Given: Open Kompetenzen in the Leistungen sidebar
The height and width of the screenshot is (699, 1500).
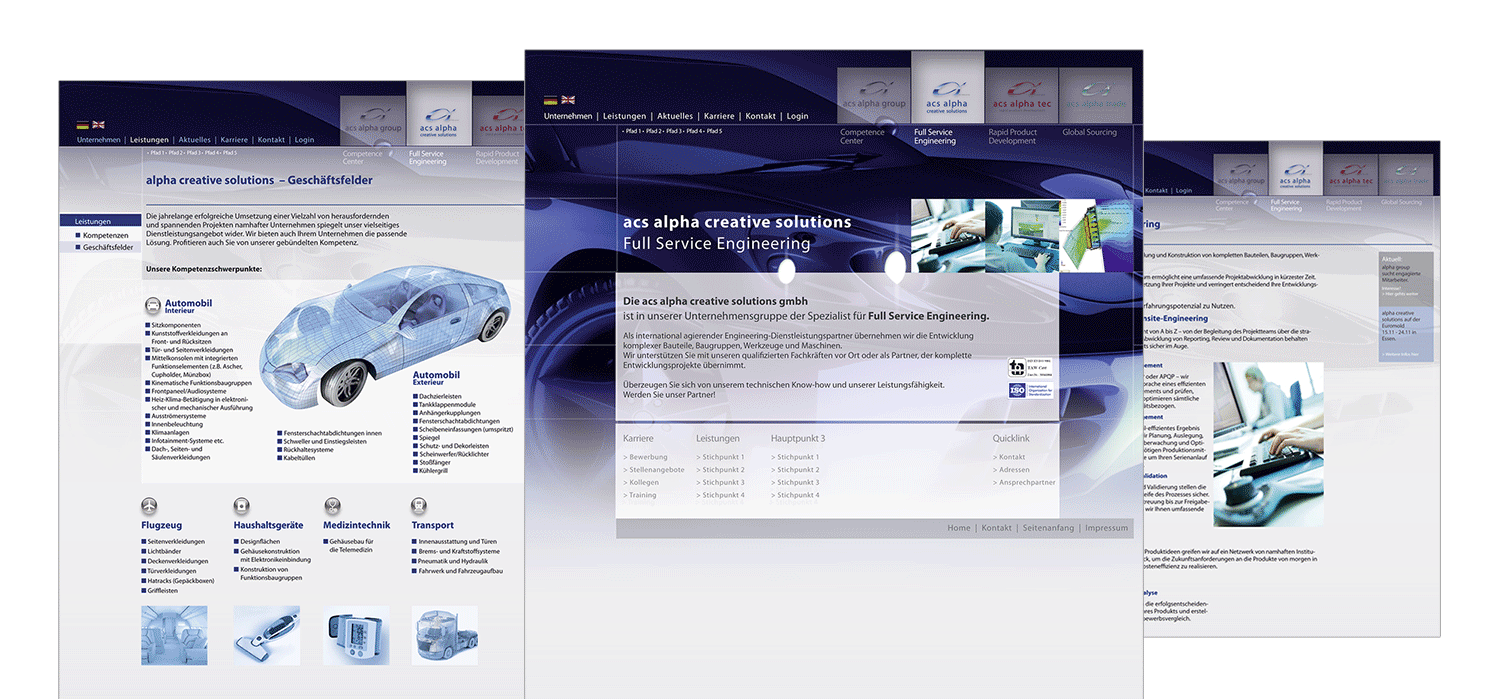Looking at the screenshot, I should tap(106, 235).
